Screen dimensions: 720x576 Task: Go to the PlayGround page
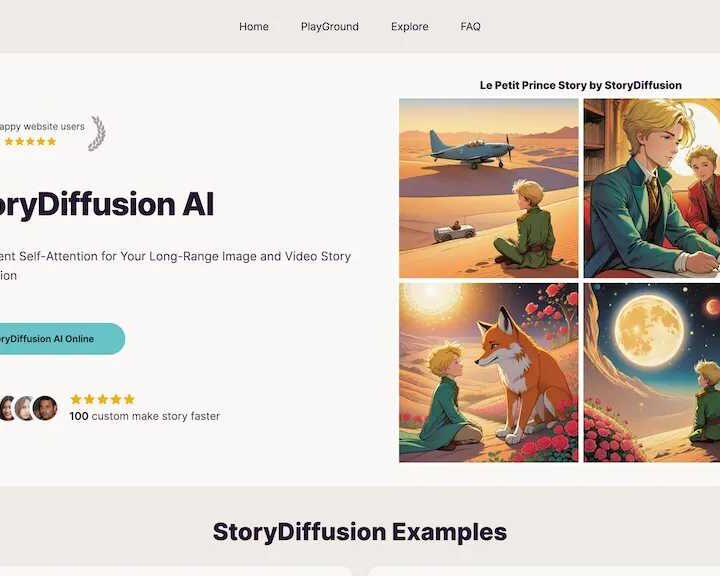[330, 27]
